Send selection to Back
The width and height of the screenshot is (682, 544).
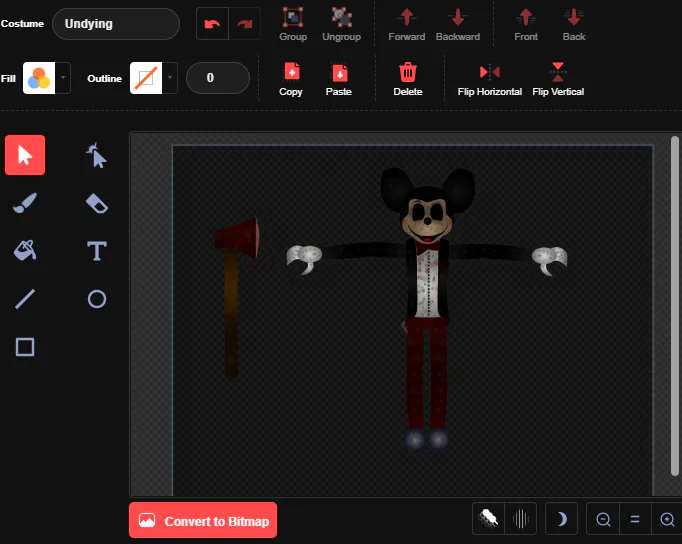tap(574, 24)
